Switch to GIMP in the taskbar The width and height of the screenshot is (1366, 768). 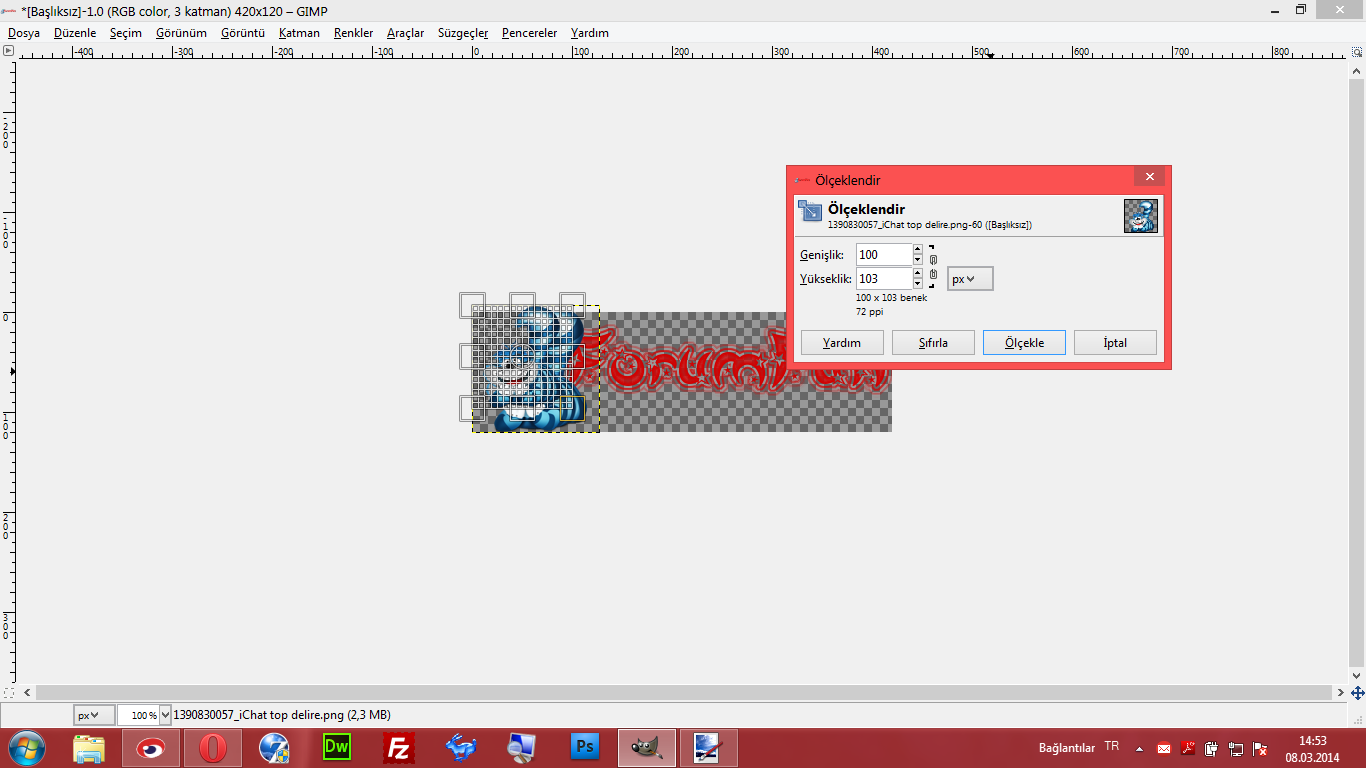(x=647, y=748)
